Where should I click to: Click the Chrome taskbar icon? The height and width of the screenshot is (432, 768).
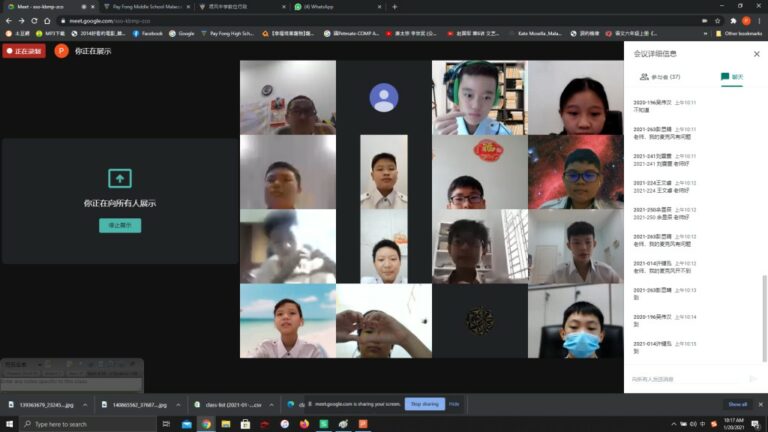coord(206,424)
